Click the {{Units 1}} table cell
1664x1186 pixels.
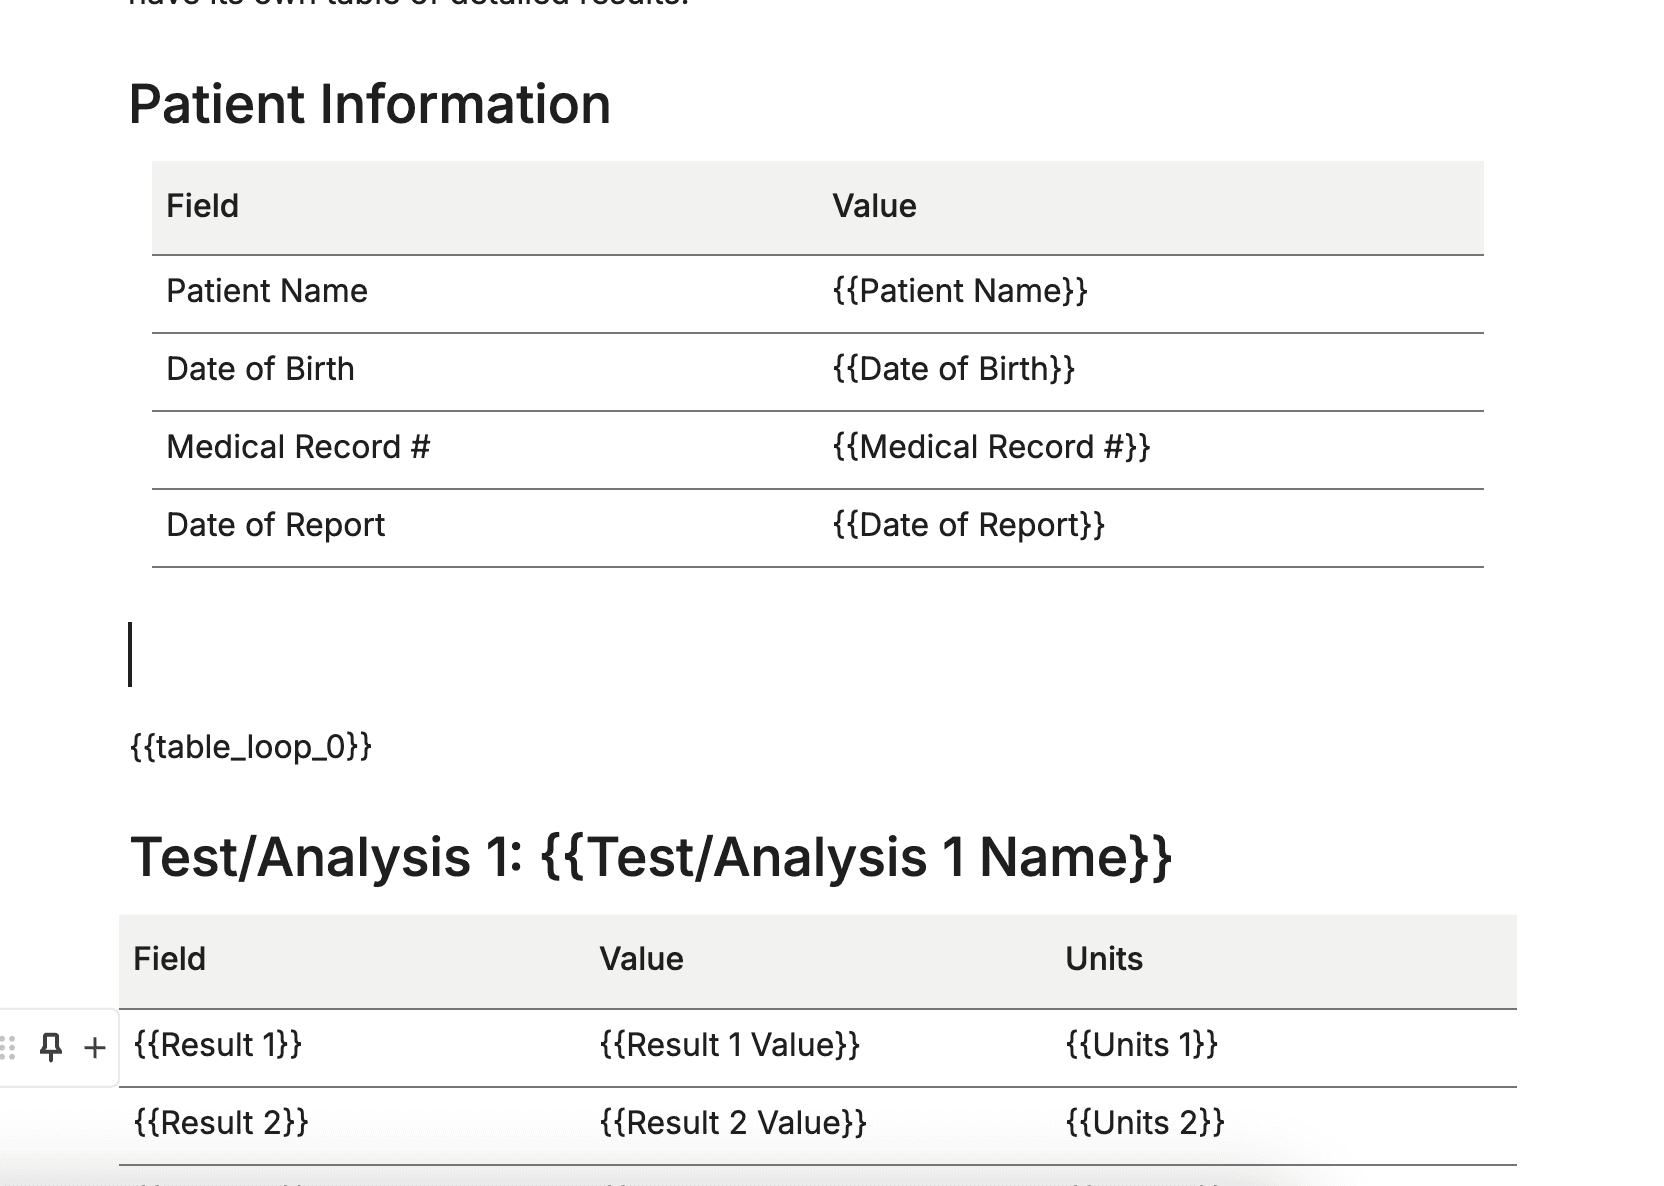point(1141,1045)
